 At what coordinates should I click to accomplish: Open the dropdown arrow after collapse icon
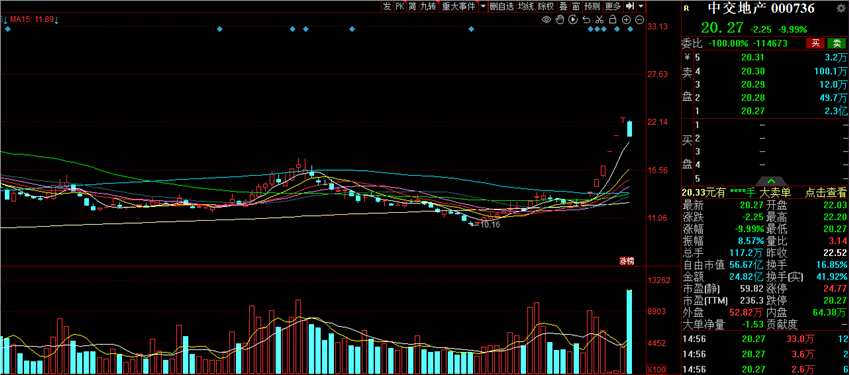click(641, 6)
